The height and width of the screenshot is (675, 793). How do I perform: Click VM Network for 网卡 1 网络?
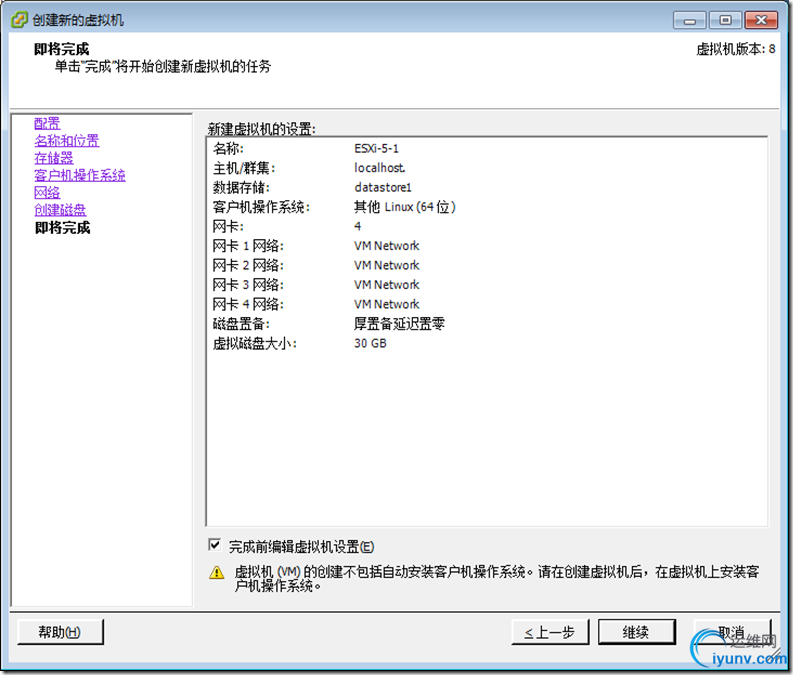coord(387,246)
